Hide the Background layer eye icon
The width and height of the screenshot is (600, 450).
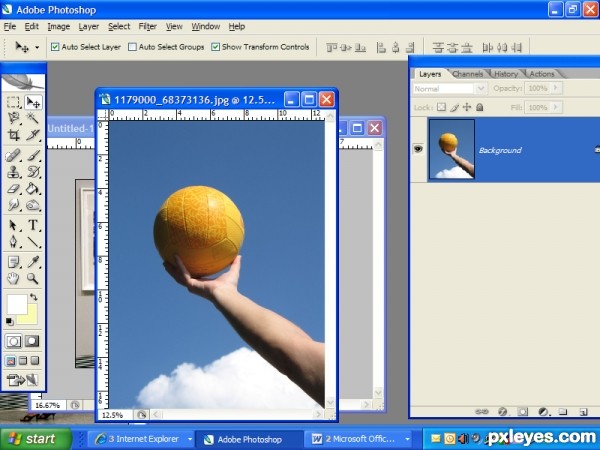pyautogui.click(x=418, y=148)
